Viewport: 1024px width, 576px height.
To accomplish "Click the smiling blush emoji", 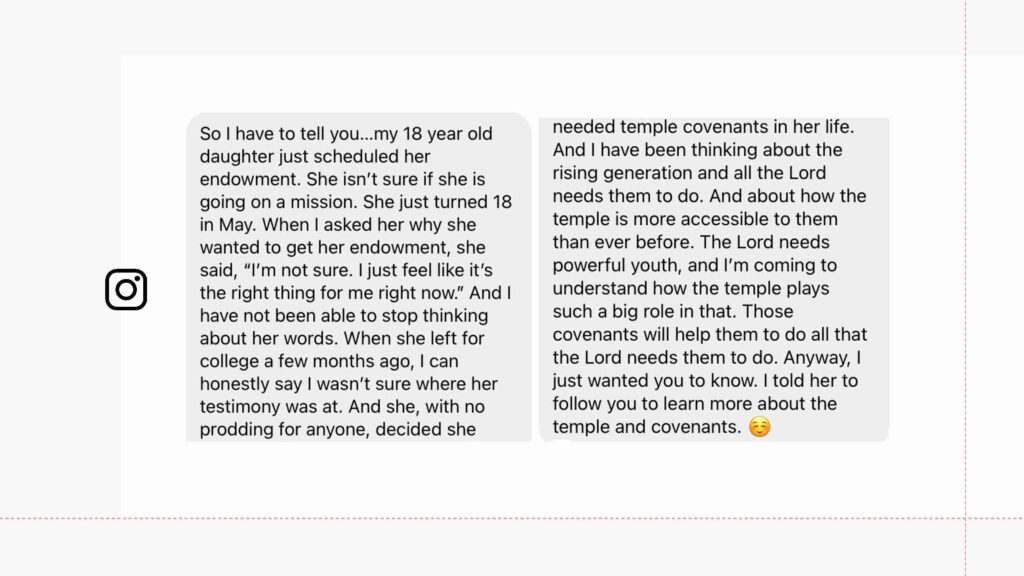I will point(760,428).
